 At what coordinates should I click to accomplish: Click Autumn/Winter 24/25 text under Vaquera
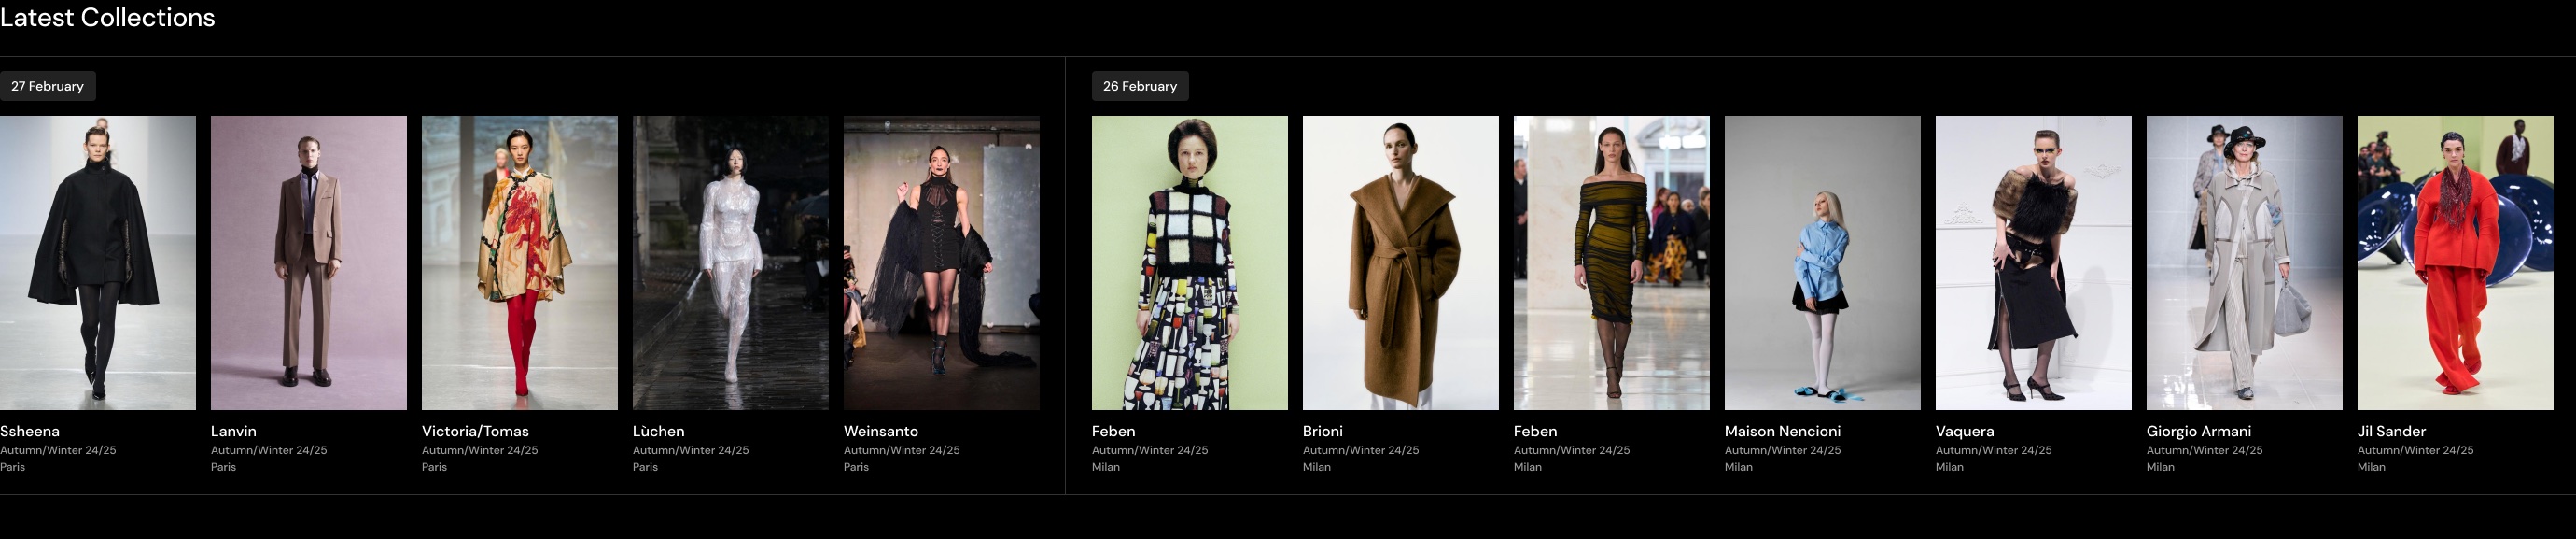[1994, 450]
